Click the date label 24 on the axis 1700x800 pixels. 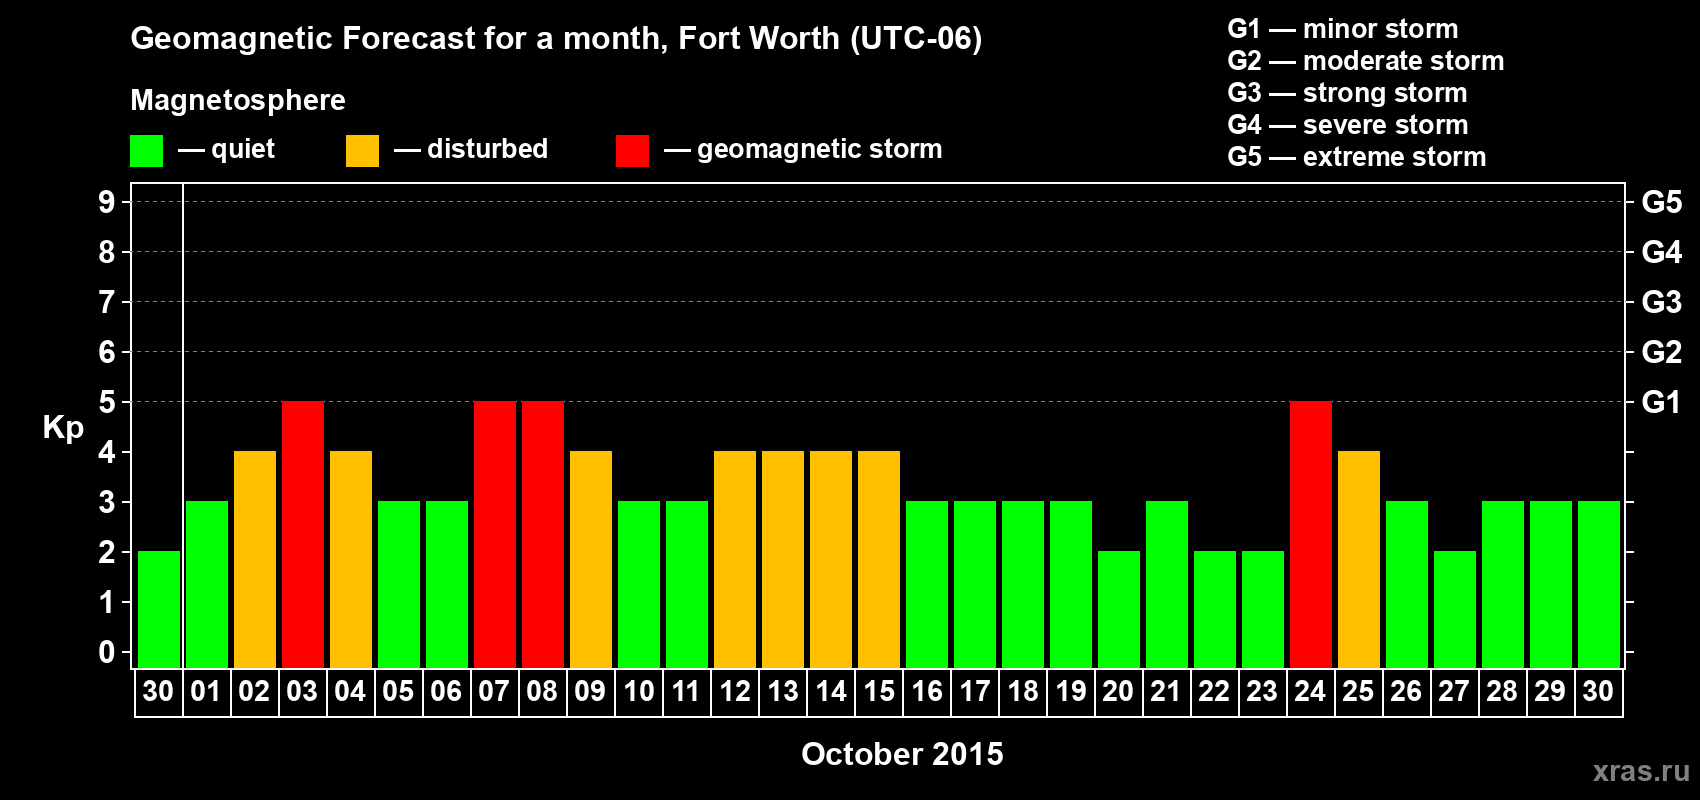[x=1310, y=691]
